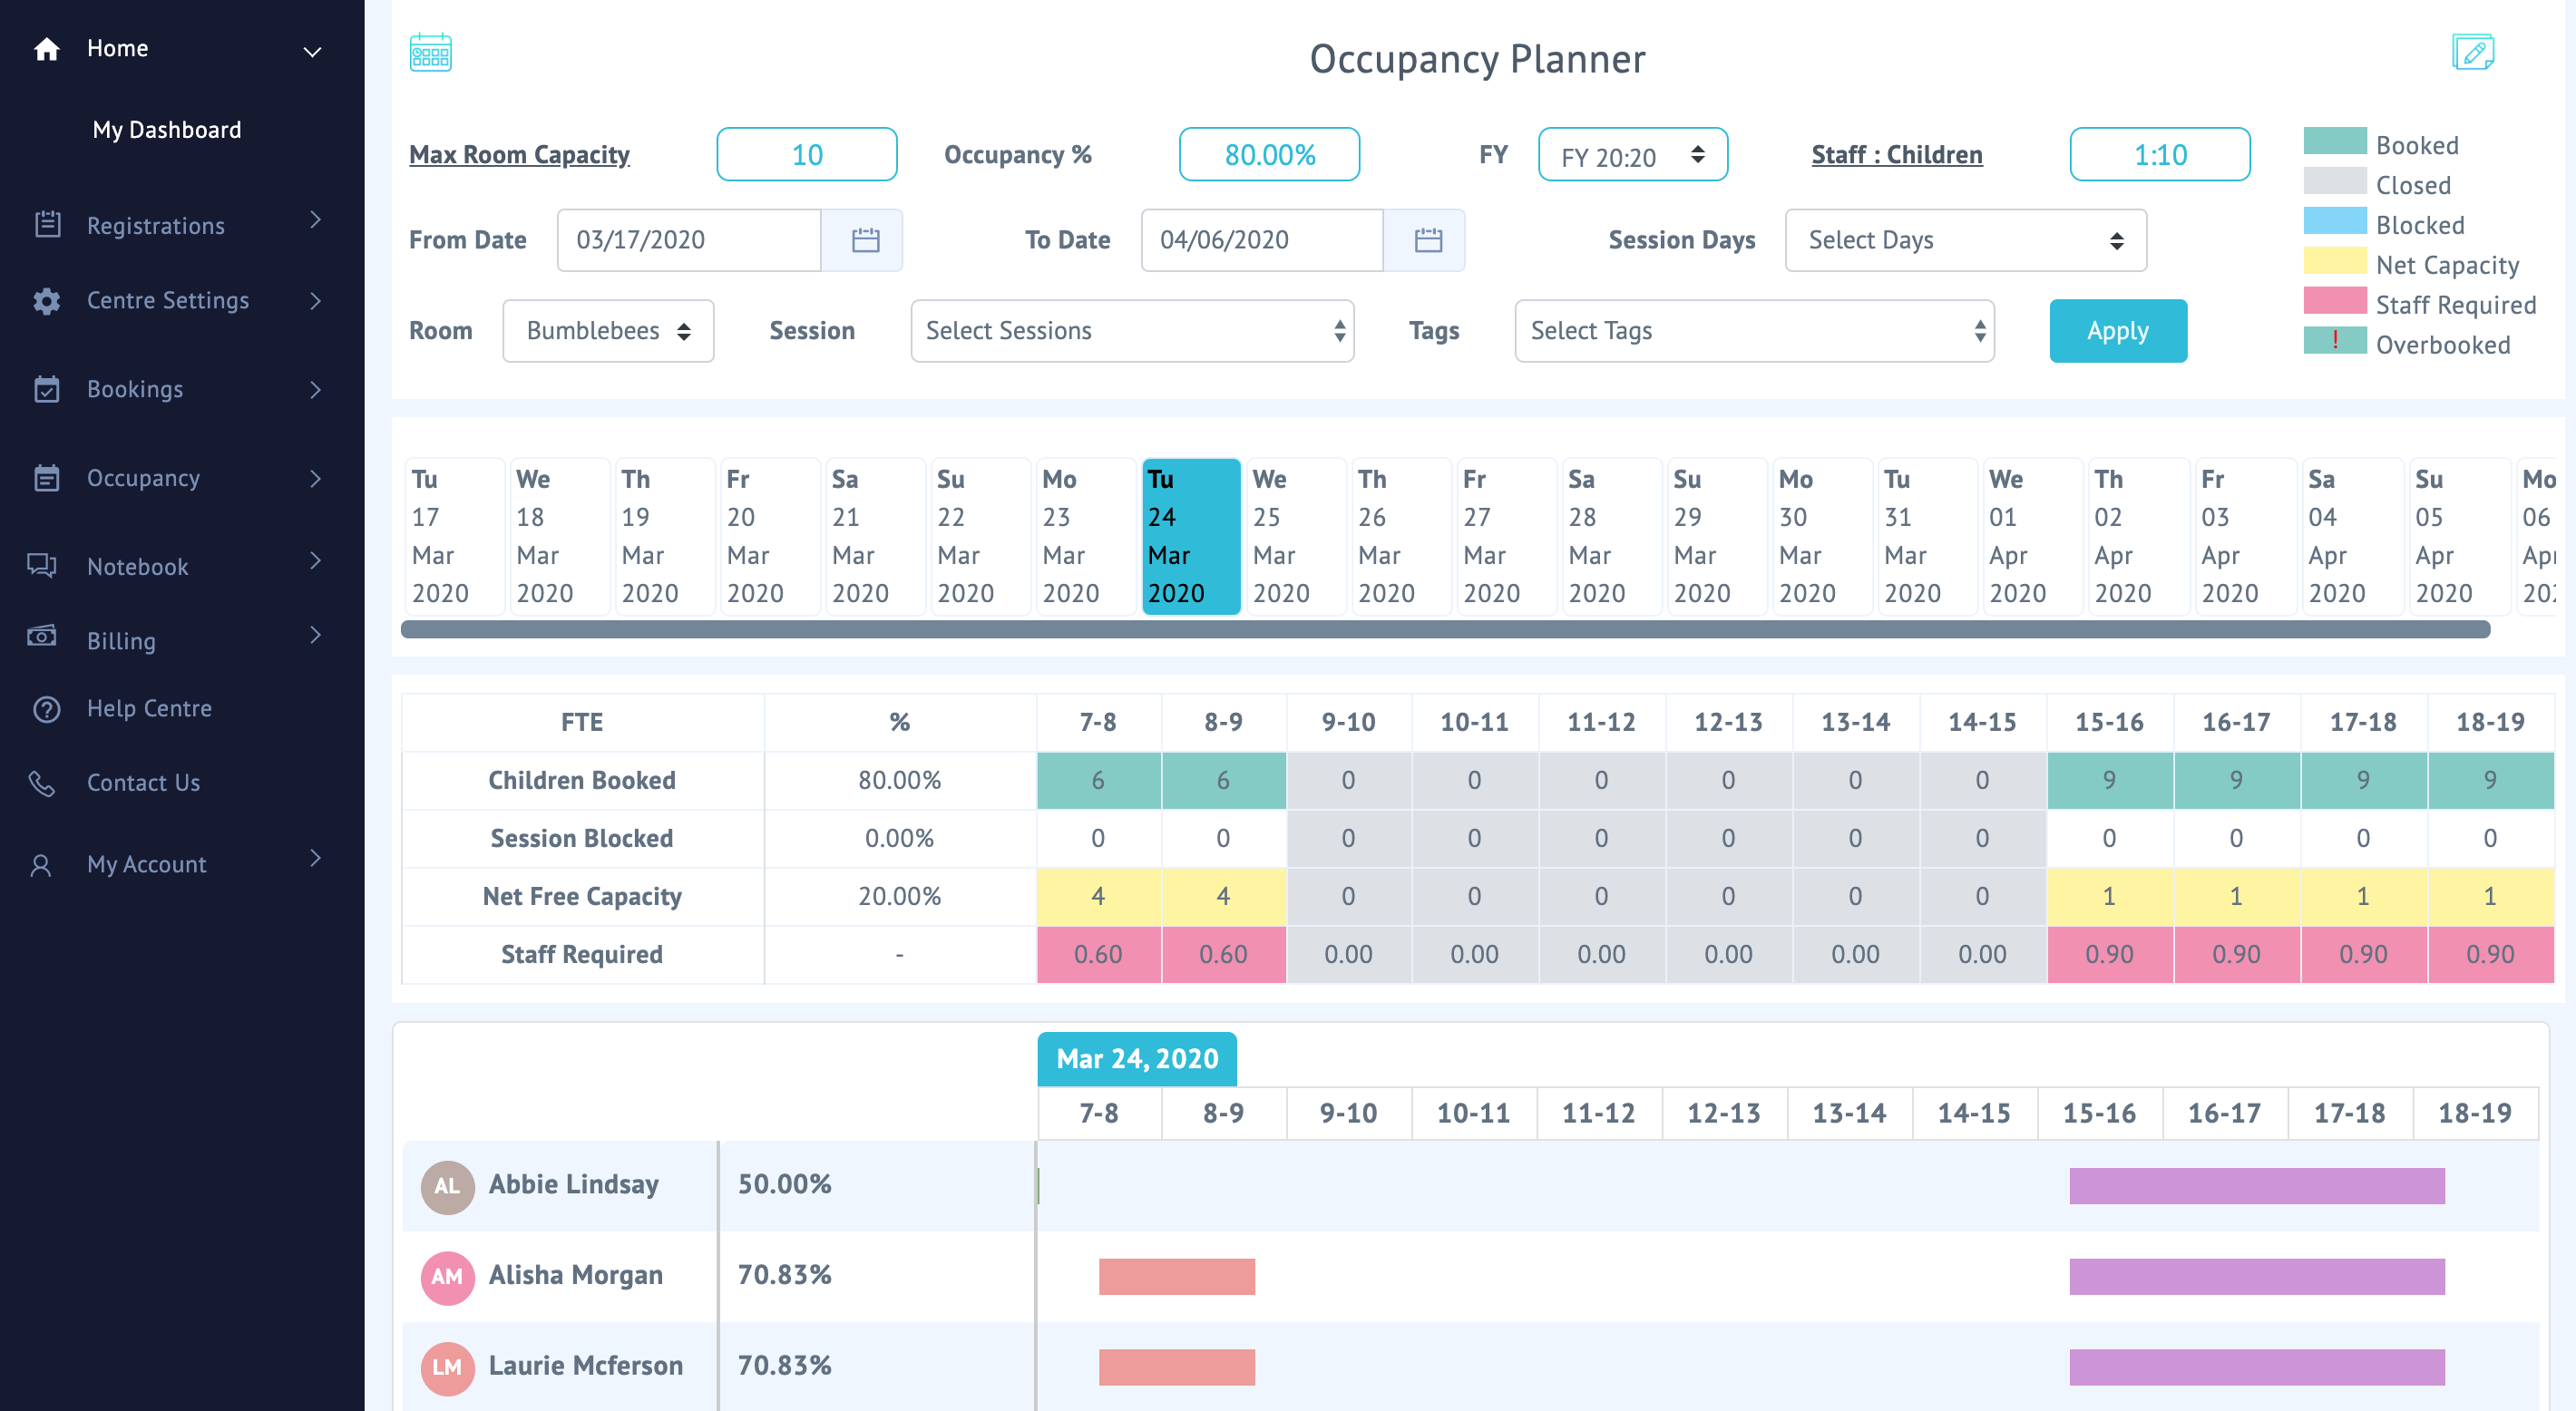Open the FY 20:20 dropdown

[x=1632, y=155]
